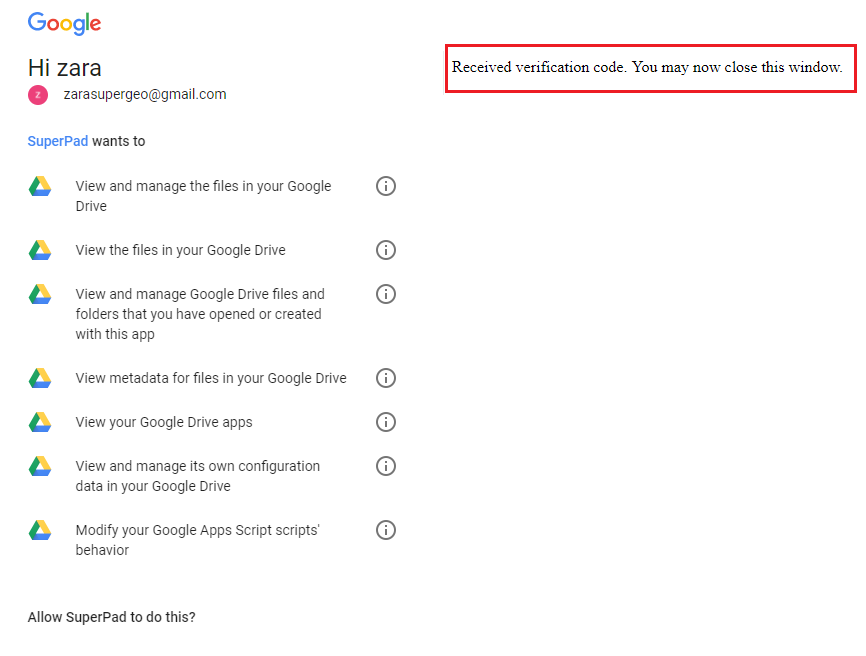This screenshot has width=866, height=656.
Task: Click the Google logo
Action: coord(64,23)
